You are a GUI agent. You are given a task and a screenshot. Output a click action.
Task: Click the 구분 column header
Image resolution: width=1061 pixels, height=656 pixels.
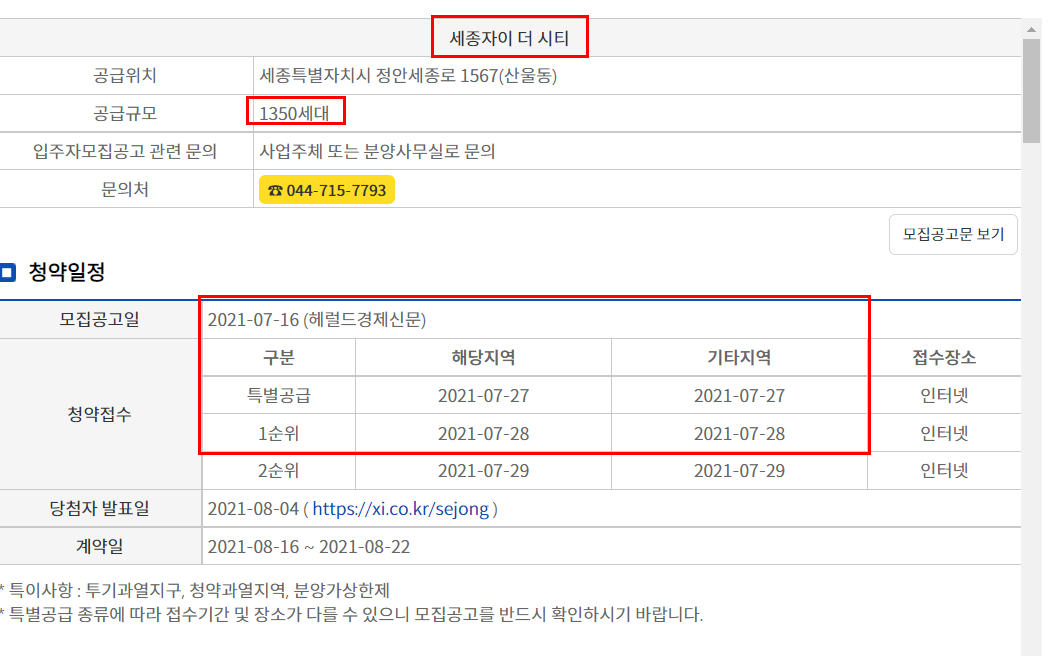[x=279, y=357]
